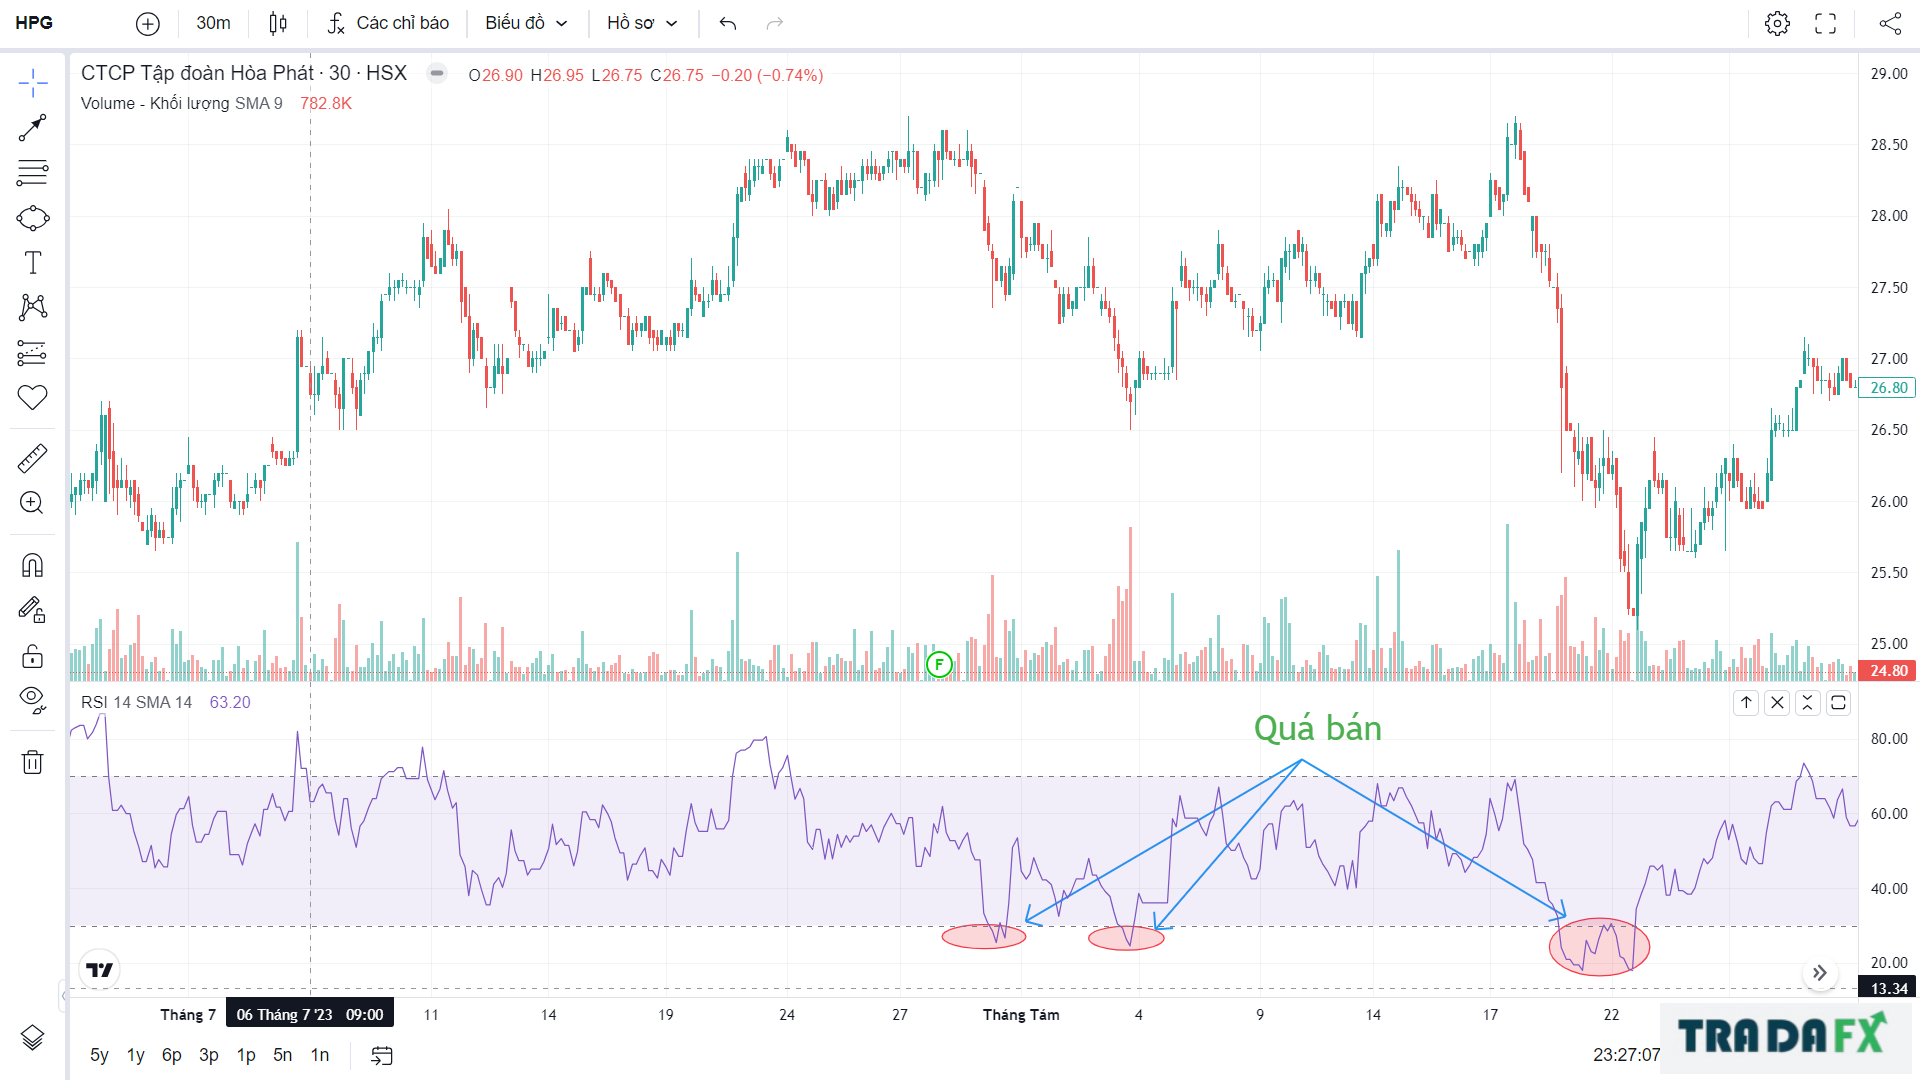Open chart settings gear

pos(1777,23)
